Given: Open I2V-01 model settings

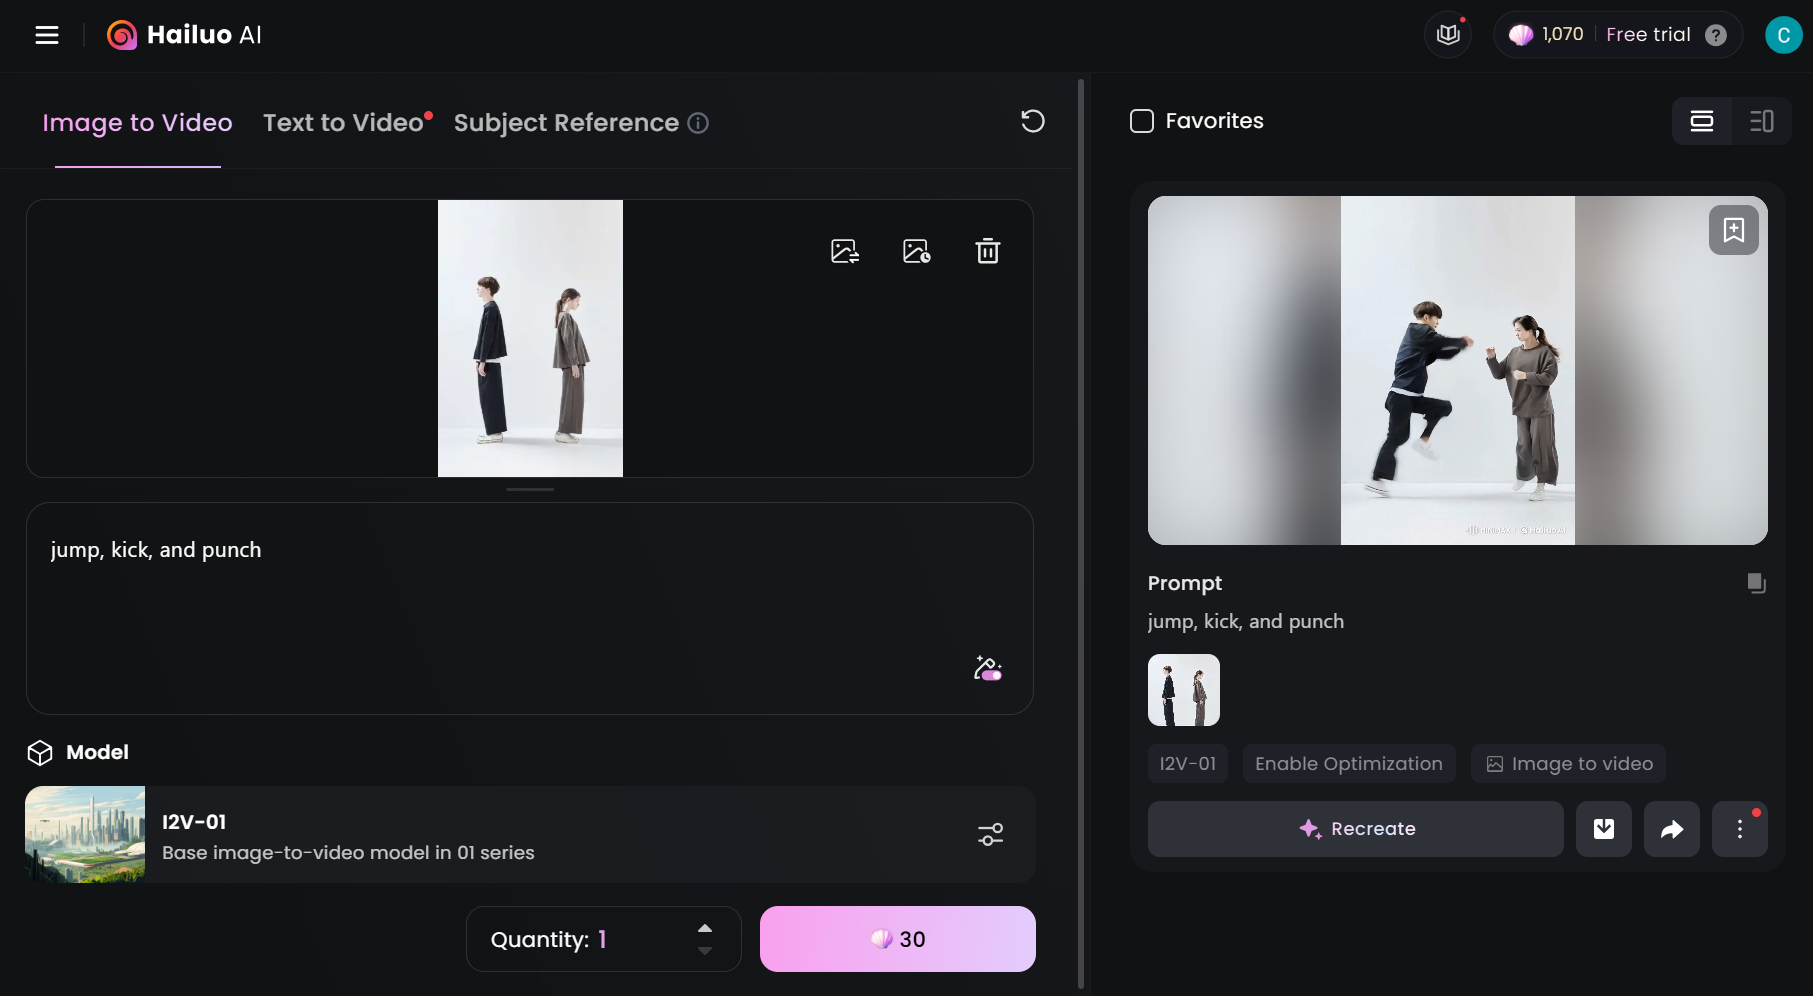Looking at the screenshot, I should [x=990, y=834].
